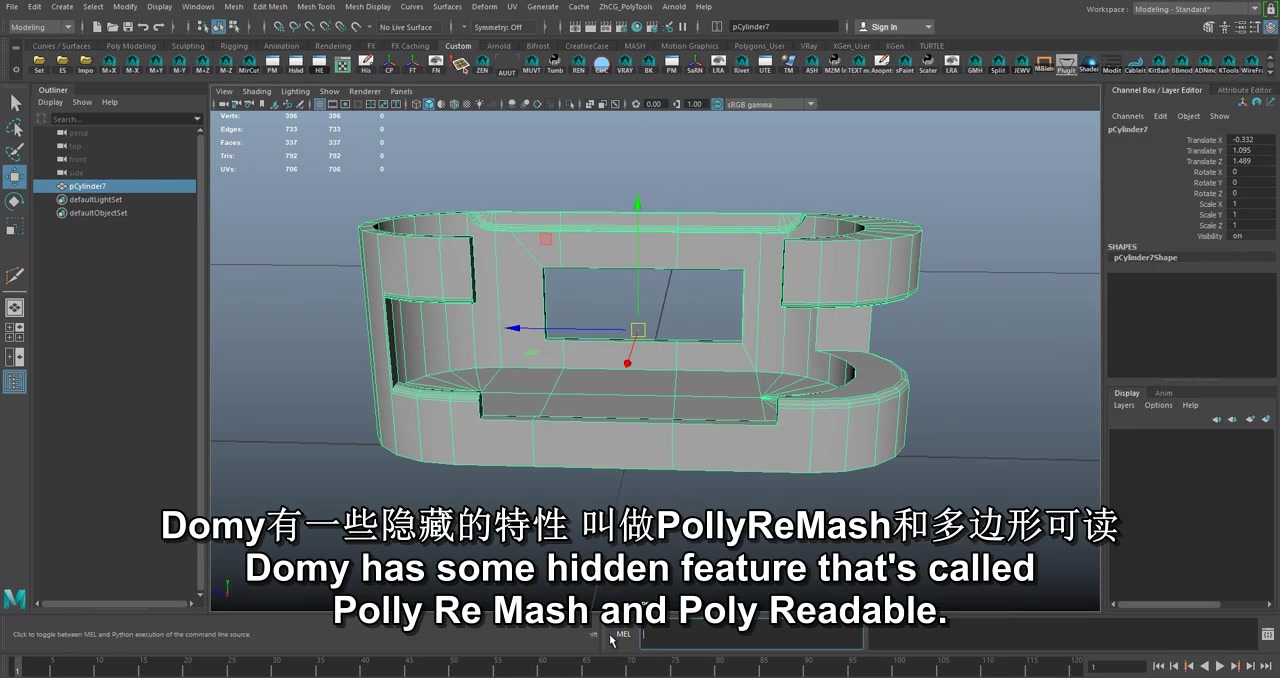Click the CP shelf icon
Image resolution: width=1280 pixels, height=678 pixels.
(390, 65)
